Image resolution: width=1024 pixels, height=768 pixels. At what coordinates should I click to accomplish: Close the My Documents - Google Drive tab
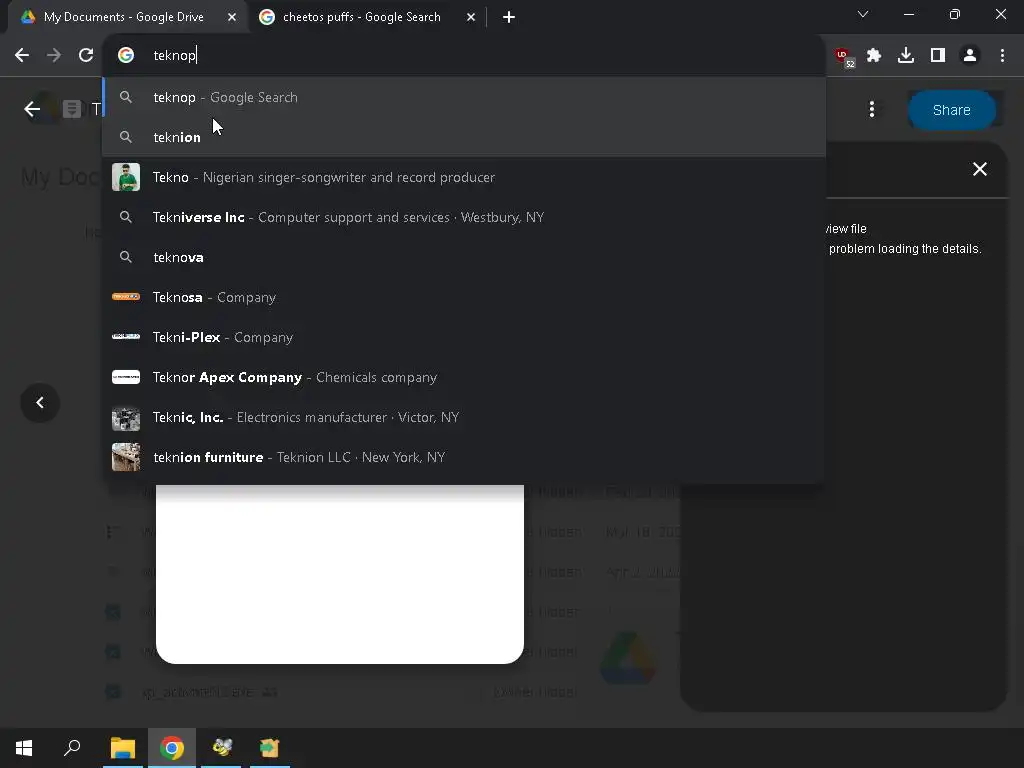(232, 17)
